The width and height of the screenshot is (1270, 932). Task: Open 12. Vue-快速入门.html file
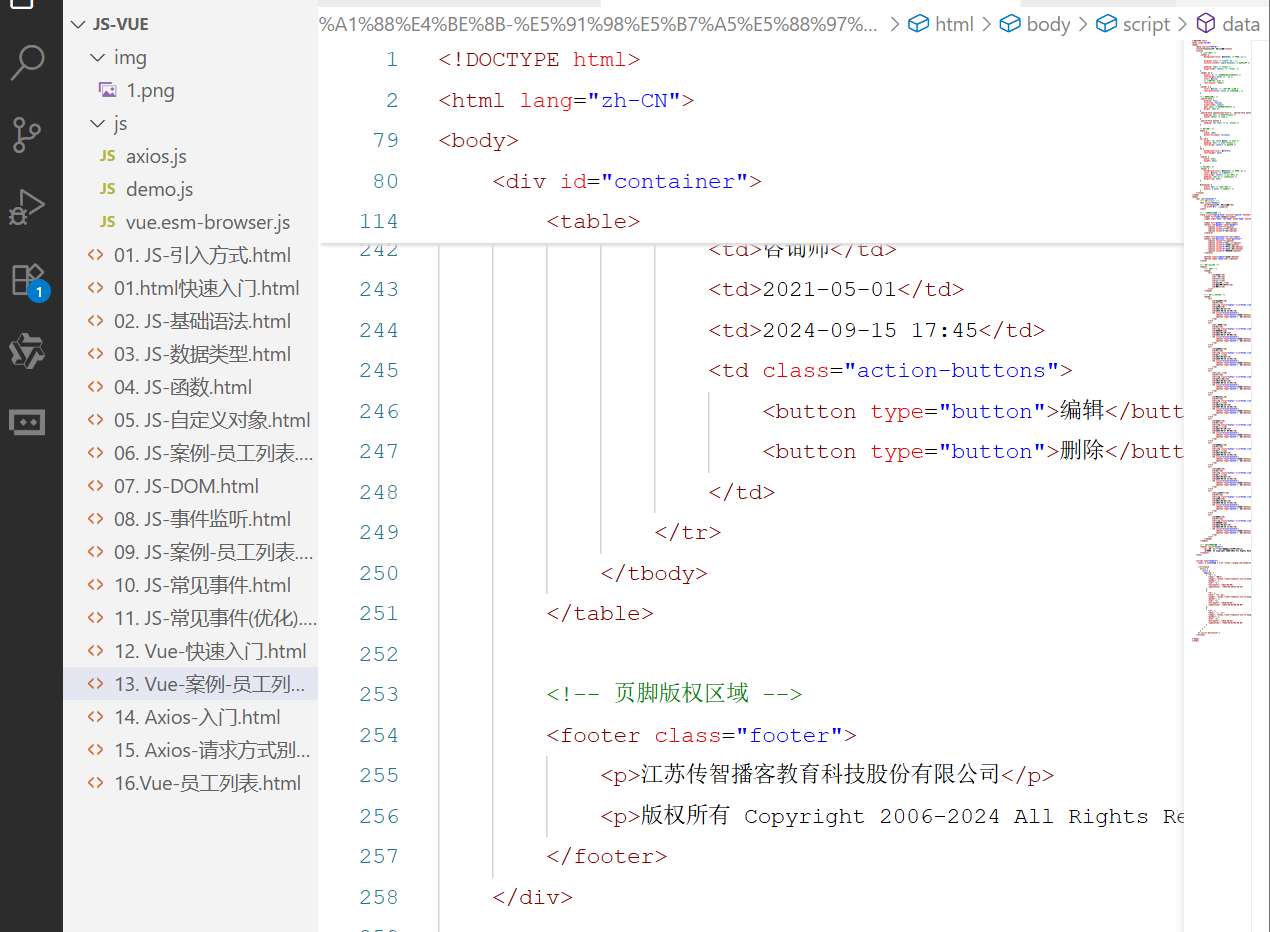coord(190,651)
